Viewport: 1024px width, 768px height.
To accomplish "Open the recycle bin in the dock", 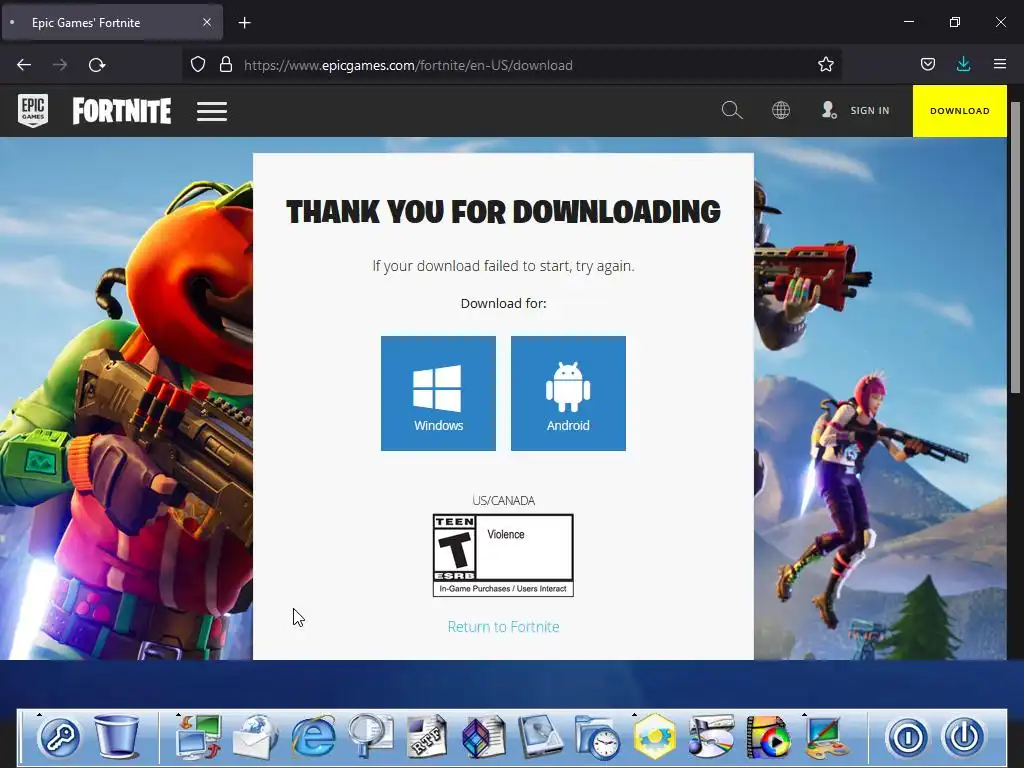I will pos(117,737).
